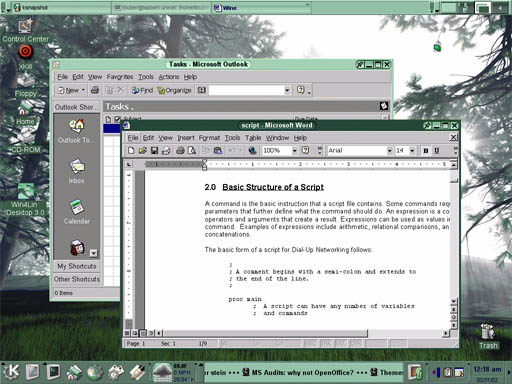Click the Save floppy icon in Word

point(154,151)
